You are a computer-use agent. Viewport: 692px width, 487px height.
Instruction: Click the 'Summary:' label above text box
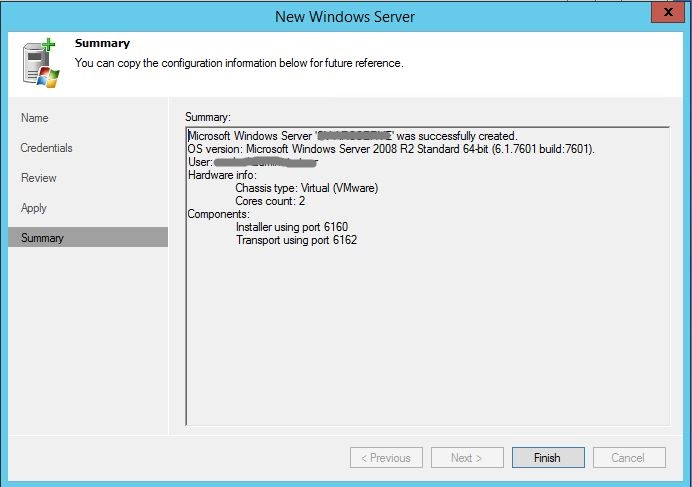click(208, 117)
